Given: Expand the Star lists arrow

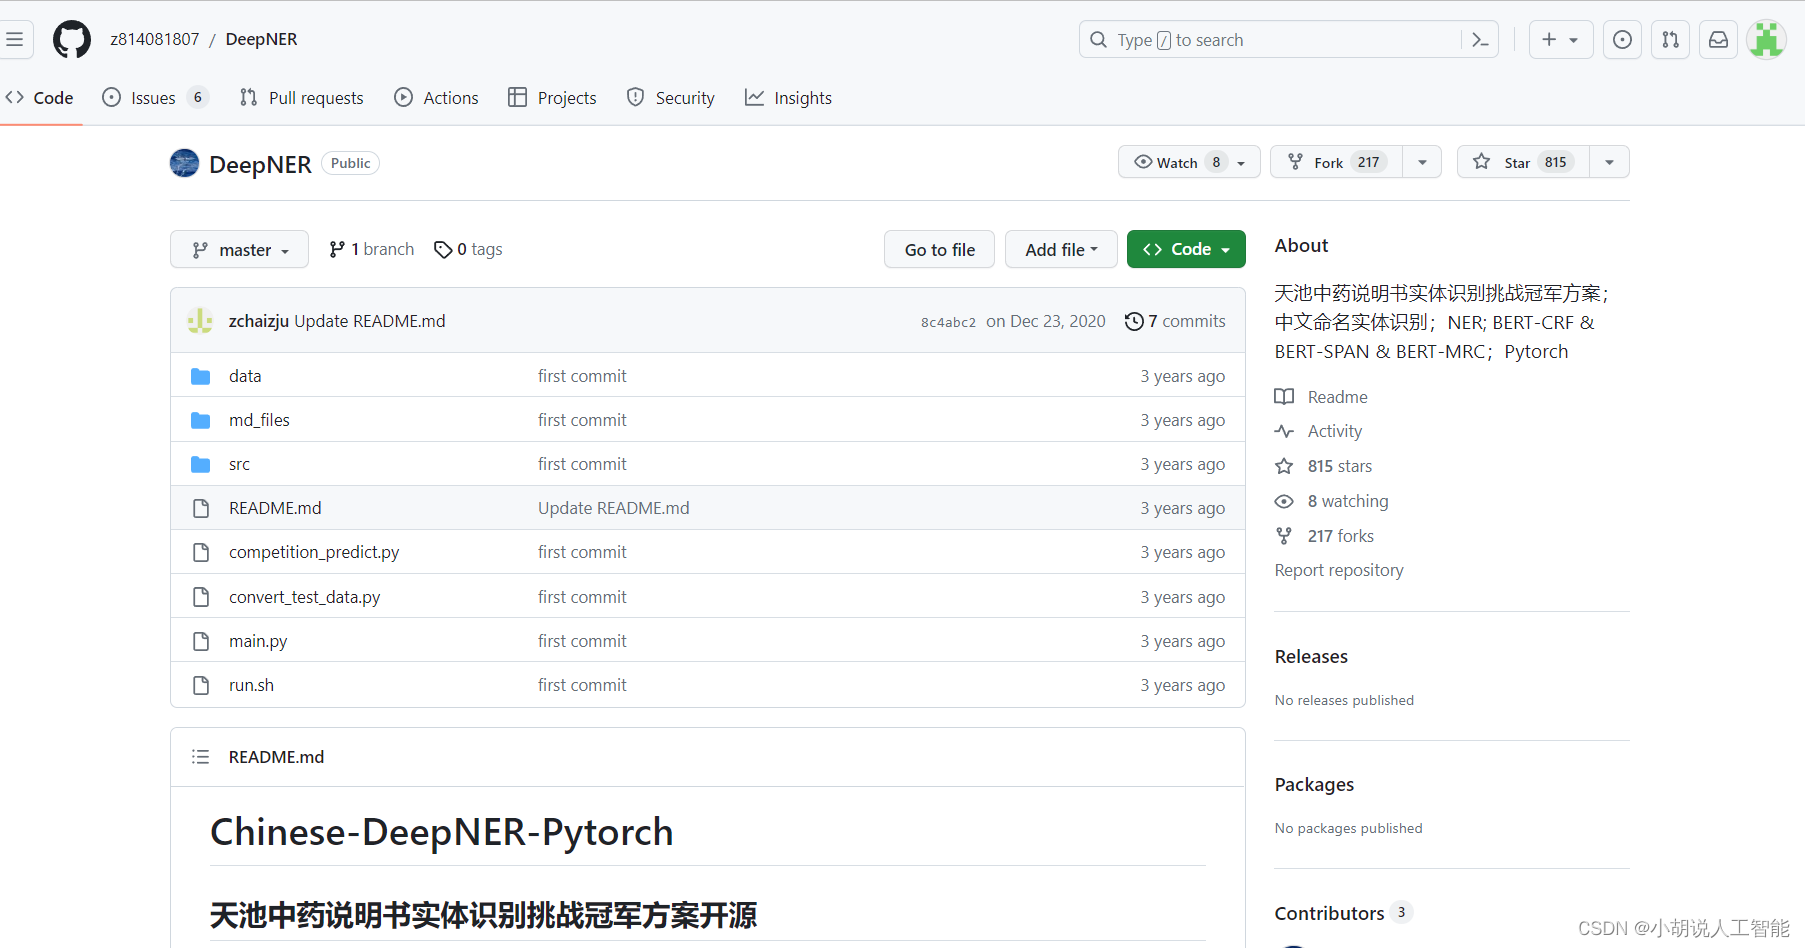Looking at the screenshot, I should coord(1609,162).
